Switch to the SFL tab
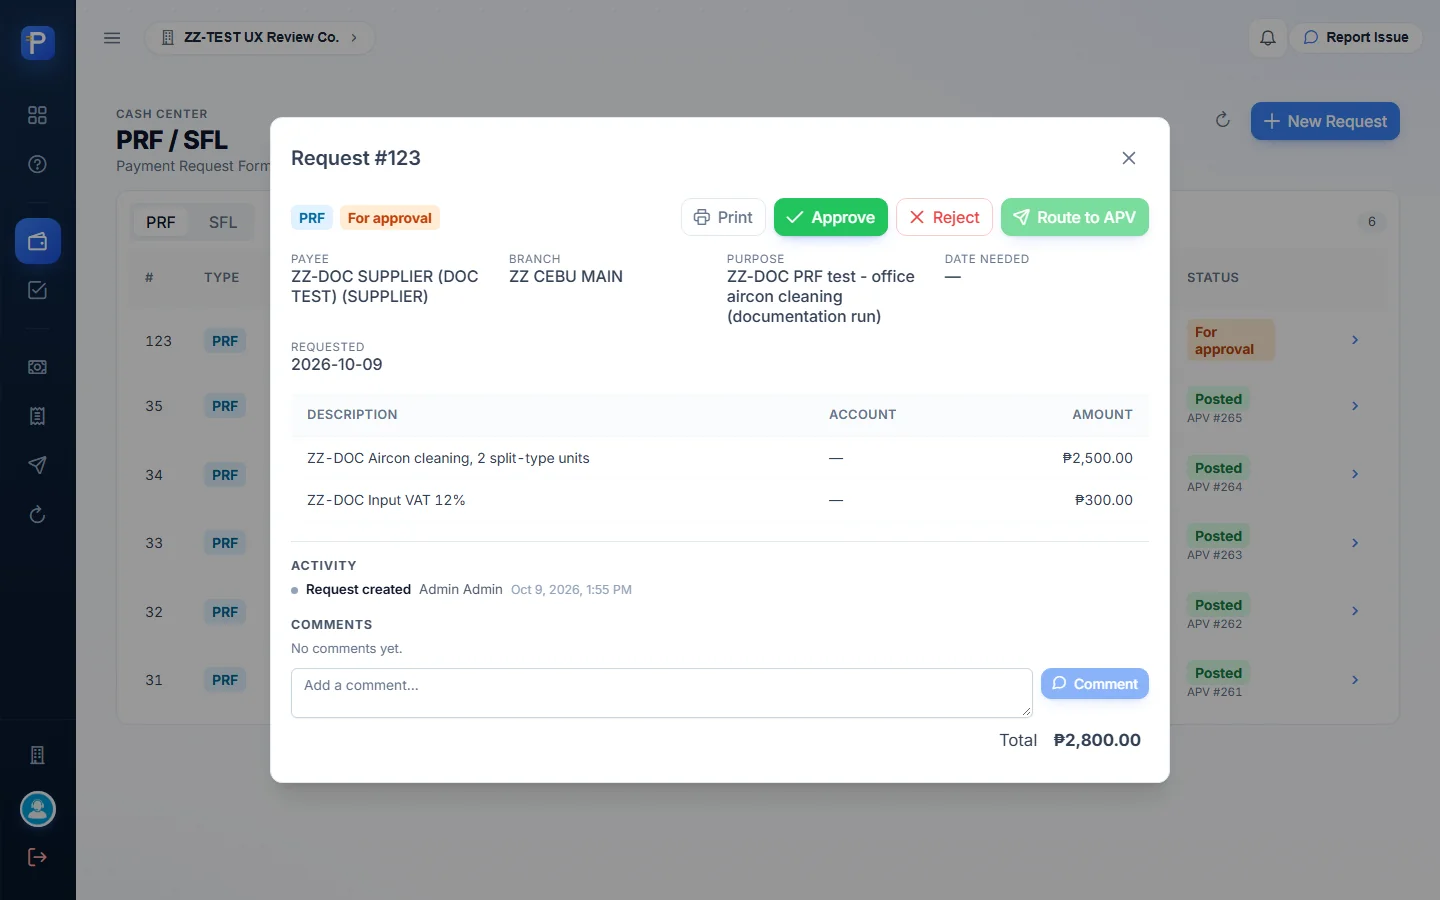Viewport: 1440px width, 900px height. pos(223,222)
